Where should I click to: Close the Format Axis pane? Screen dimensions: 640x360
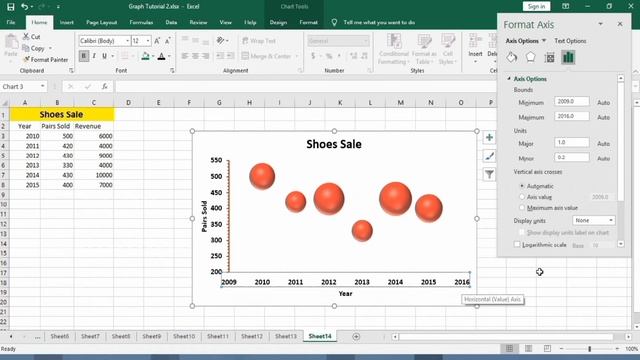point(620,24)
